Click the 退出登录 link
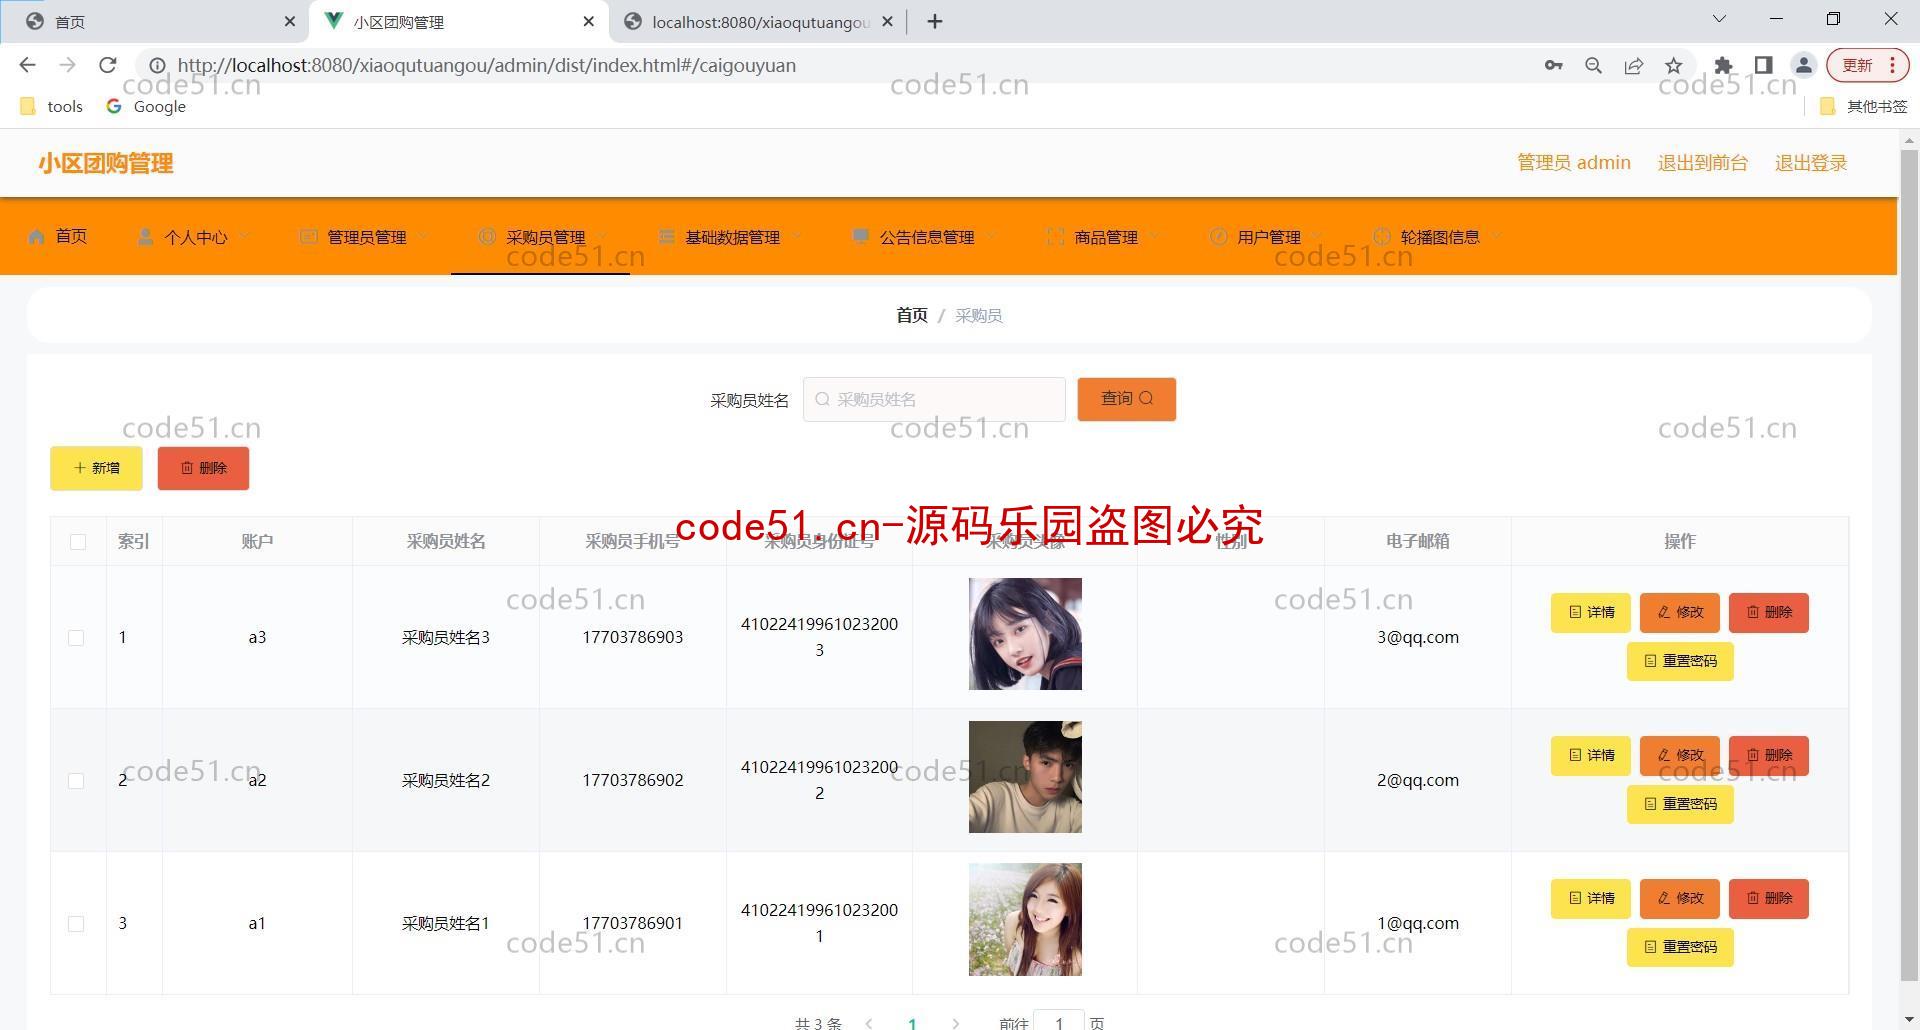 (1810, 163)
